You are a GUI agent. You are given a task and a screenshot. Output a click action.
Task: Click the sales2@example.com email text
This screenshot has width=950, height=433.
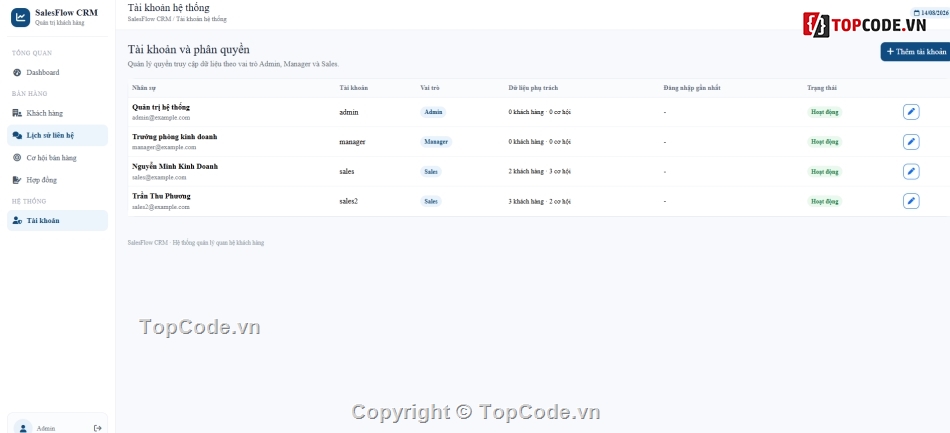point(161,207)
